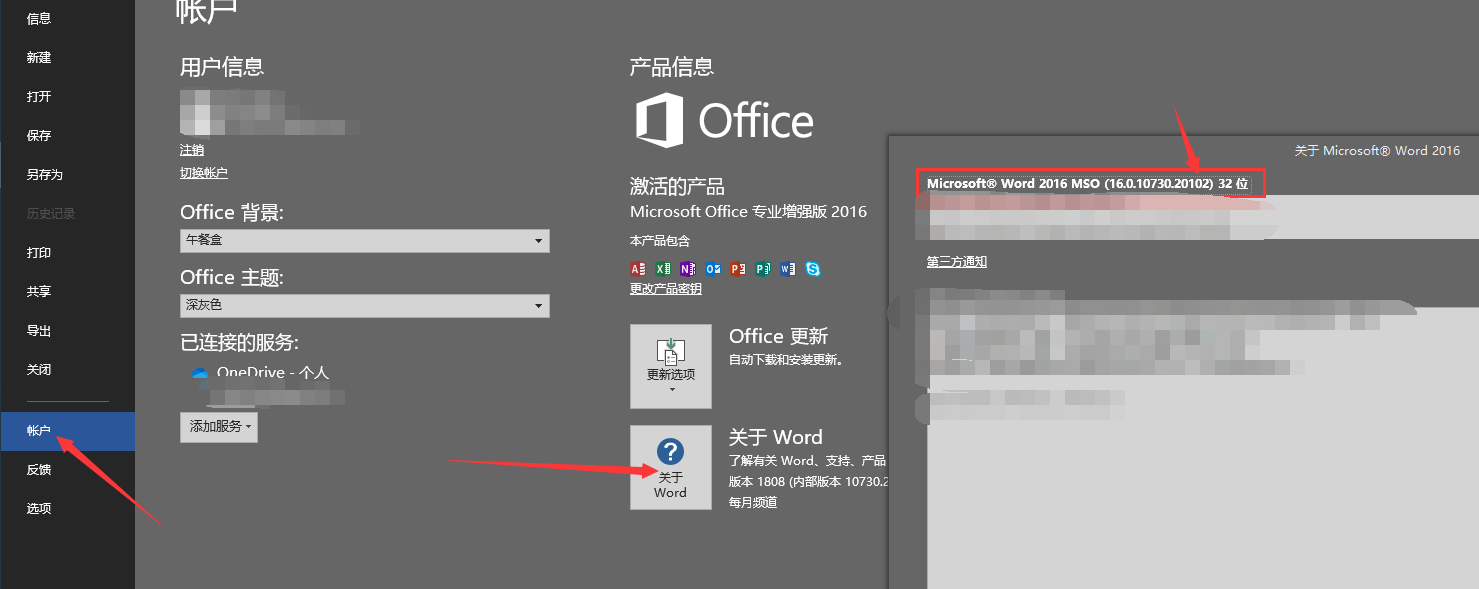Click the Publisher product icon
This screenshot has width=1479, height=589.
point(763,269)
